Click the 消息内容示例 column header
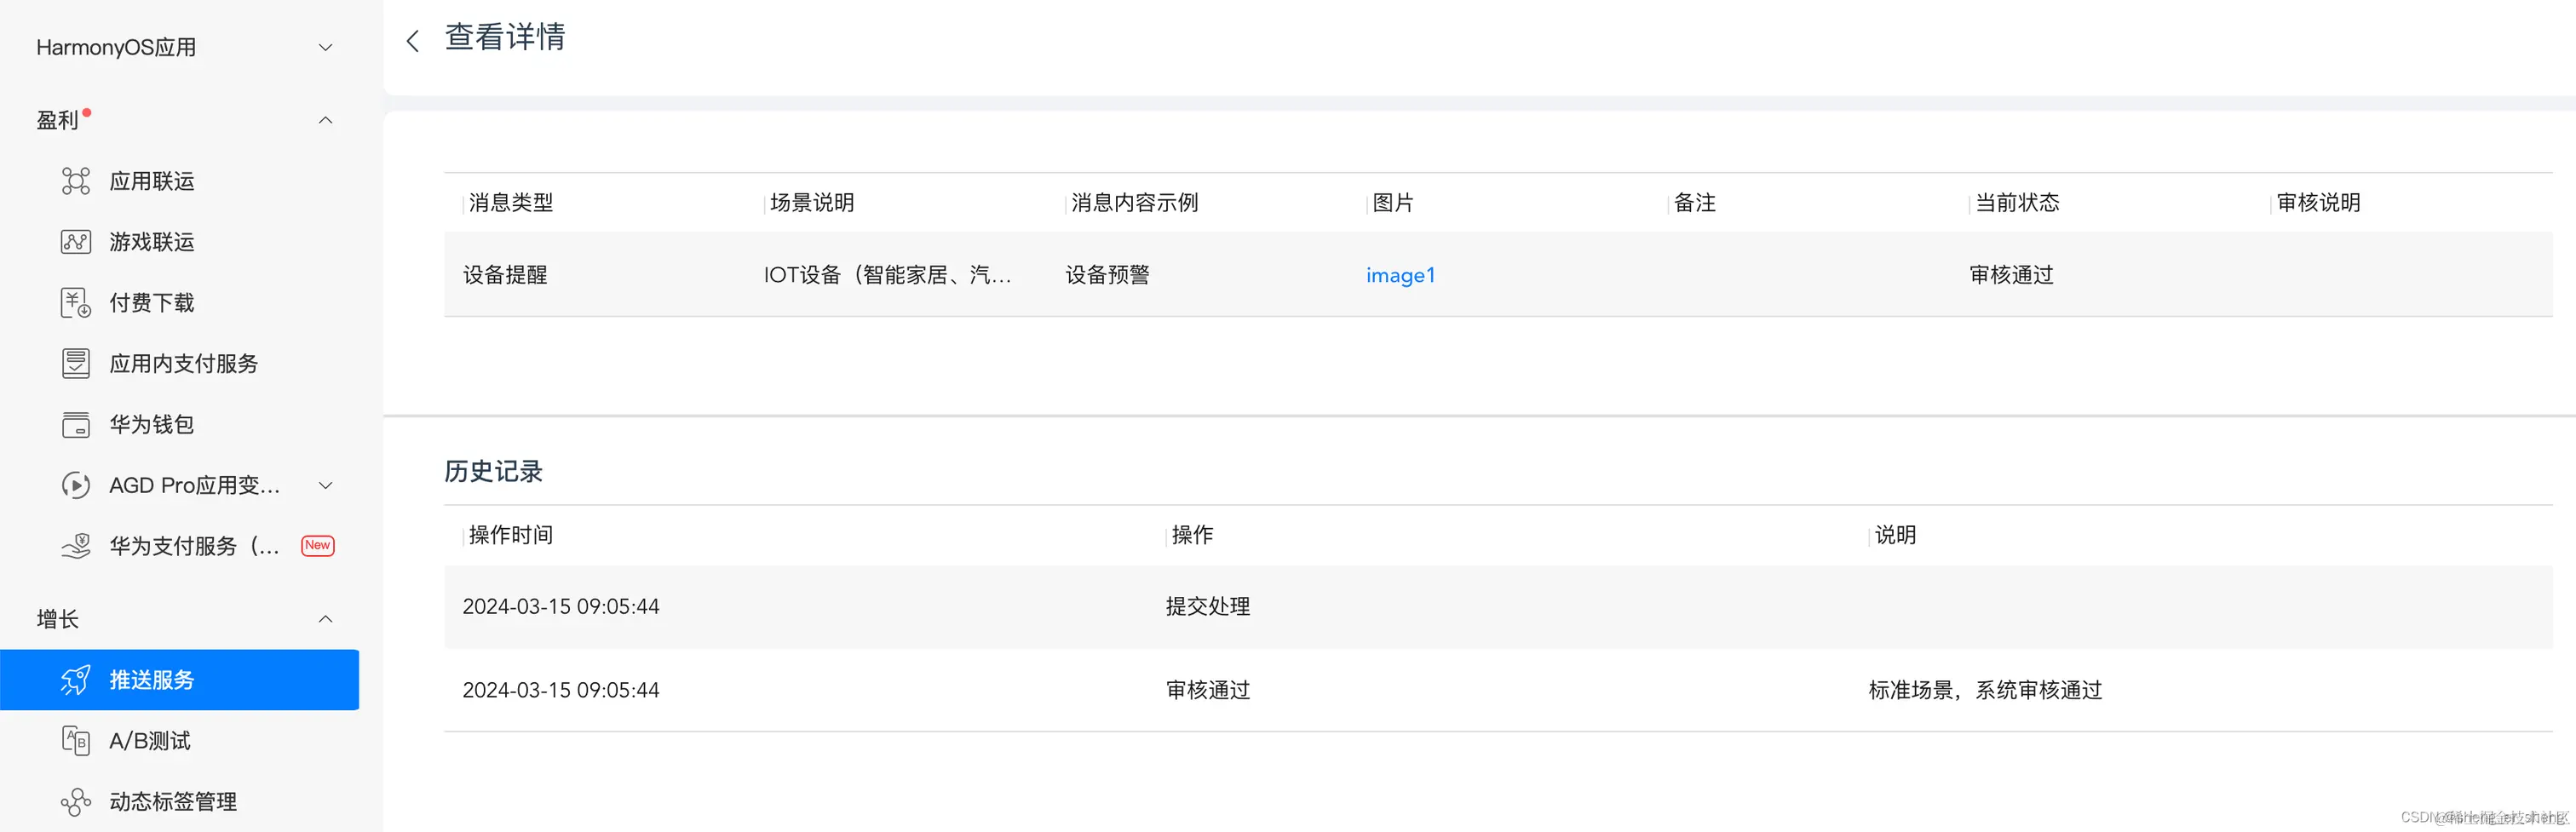Screen dimensions: 2576x832 pyautogui.click(x=1135, y=203)
